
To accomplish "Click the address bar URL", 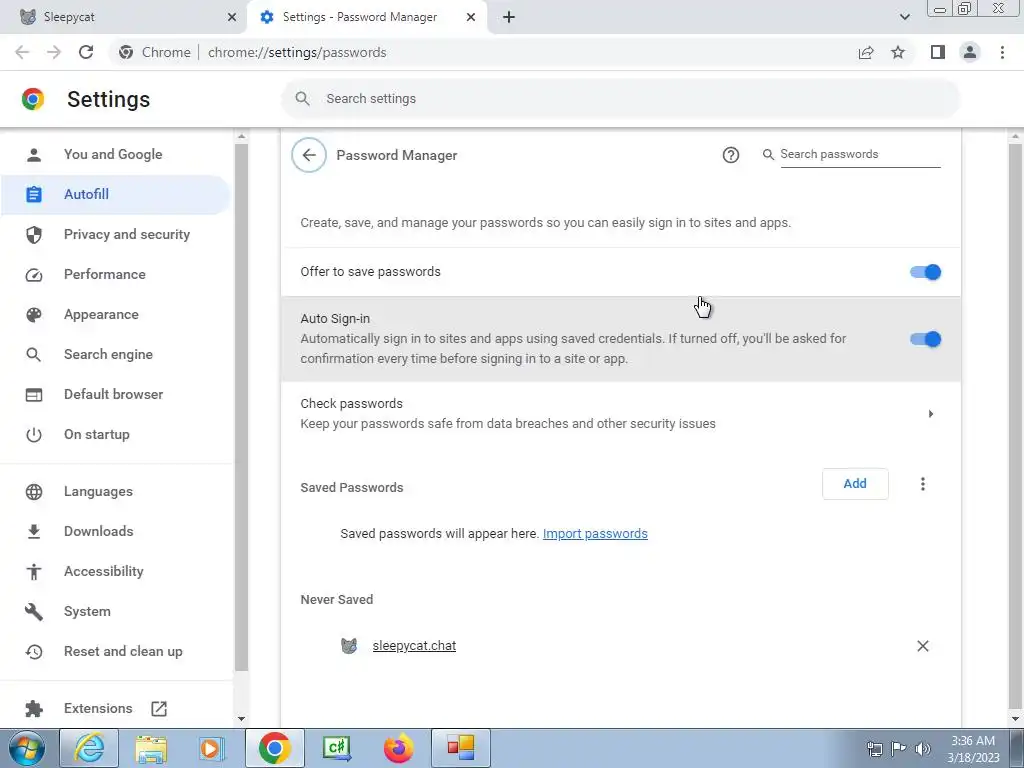I will pyautogui.click(x=297, y=52).
